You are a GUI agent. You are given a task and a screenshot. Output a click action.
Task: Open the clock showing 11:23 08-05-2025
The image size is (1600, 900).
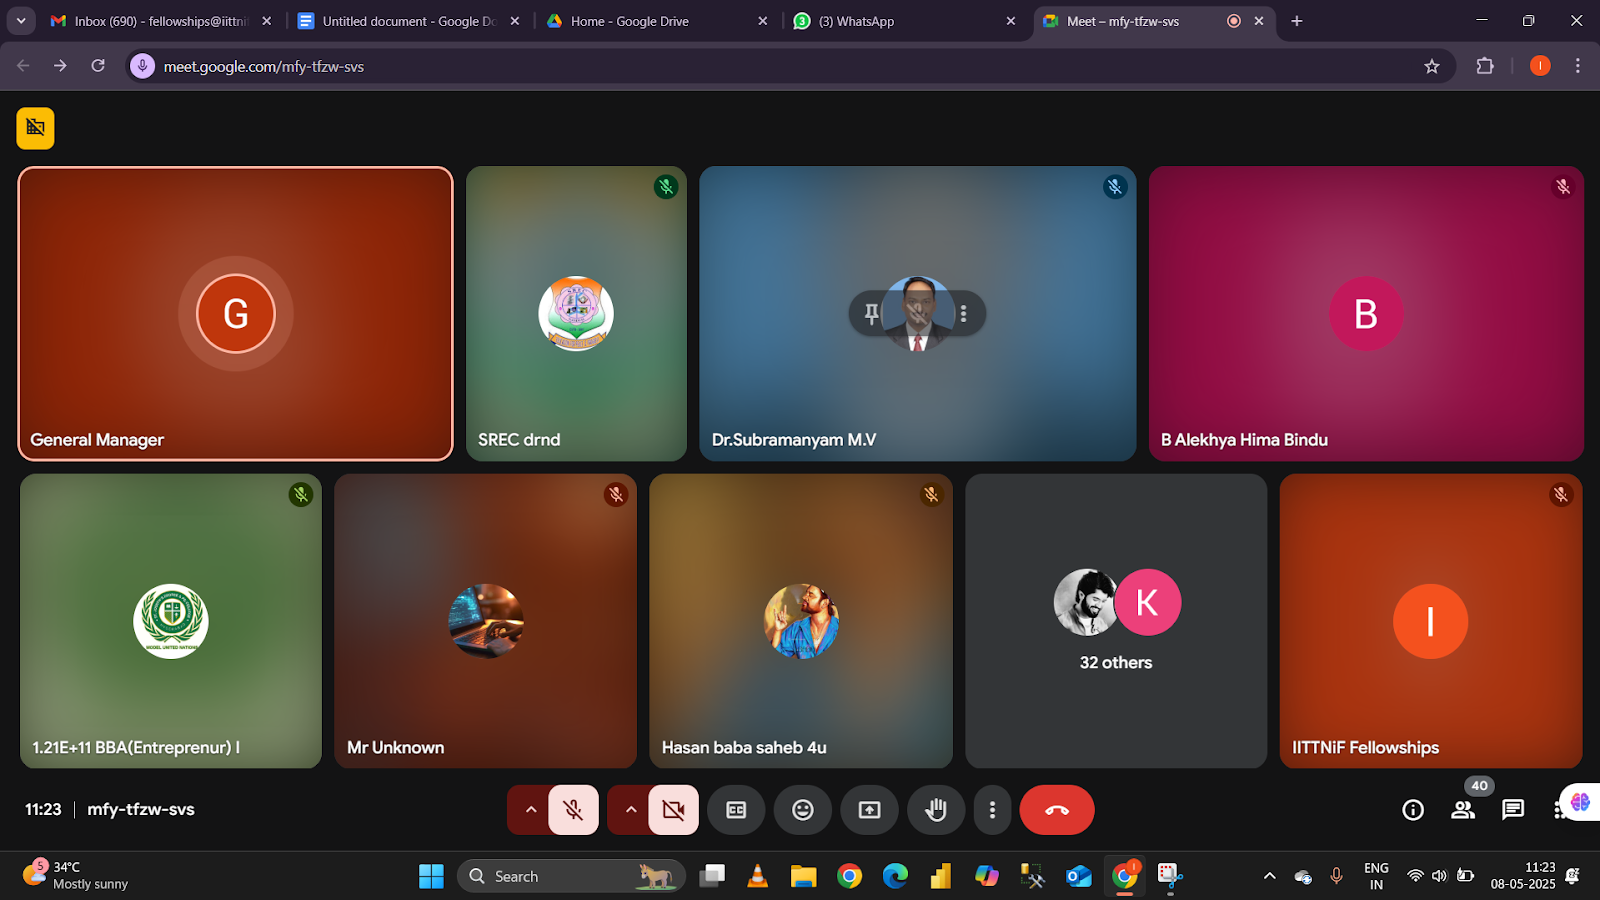(x=1523, y=876)
